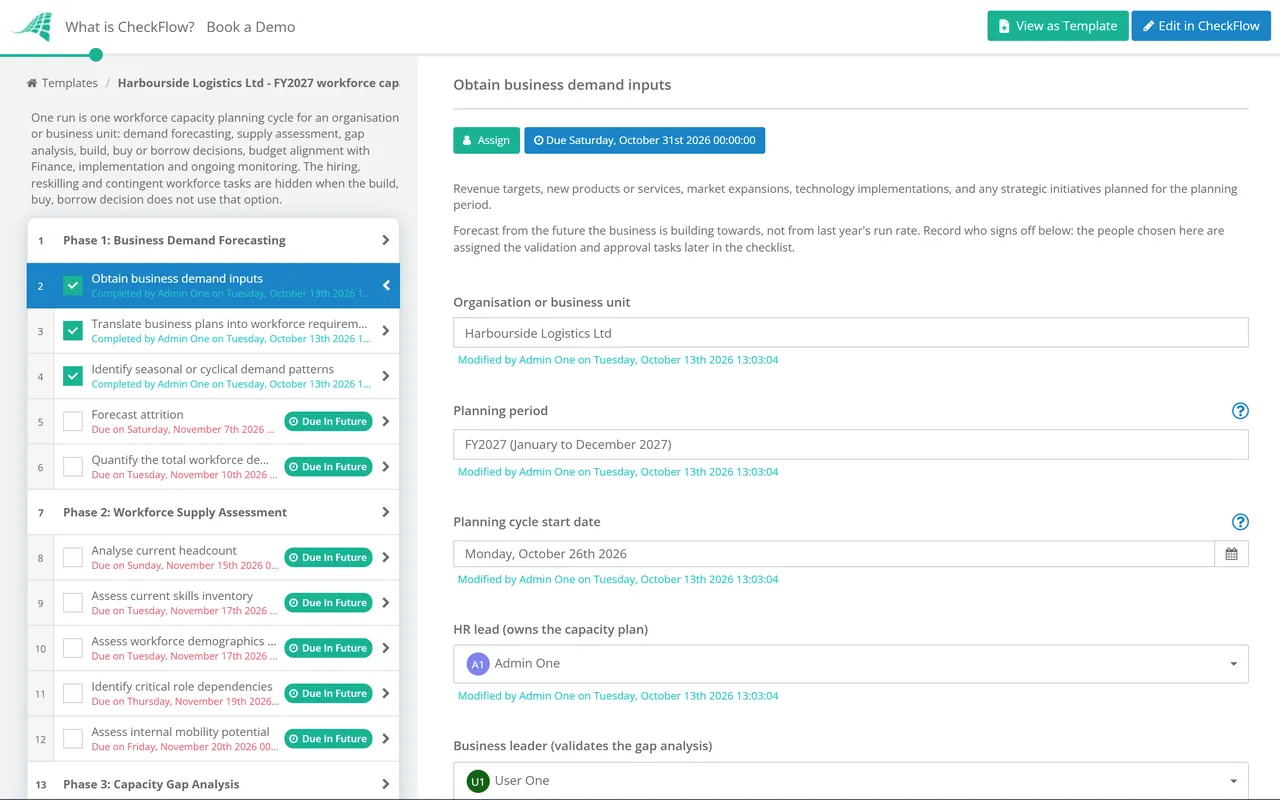The image size is (1280, 800).
Task: Click the Planning cycle start date field
Action: pos(834,554)
